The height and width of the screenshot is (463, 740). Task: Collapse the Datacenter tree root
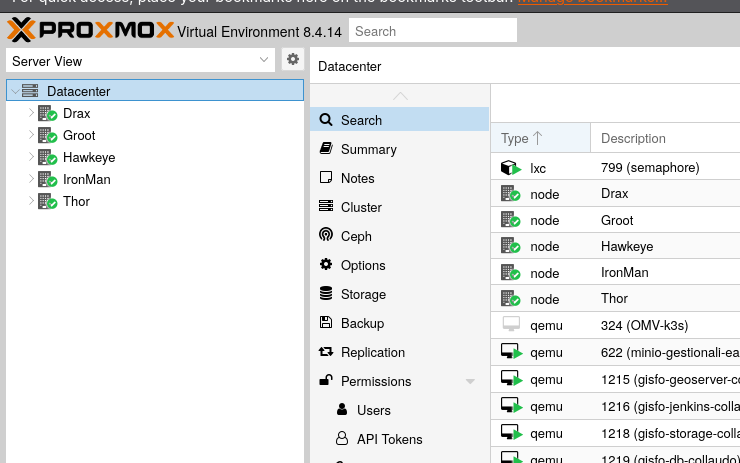point(13,91)
